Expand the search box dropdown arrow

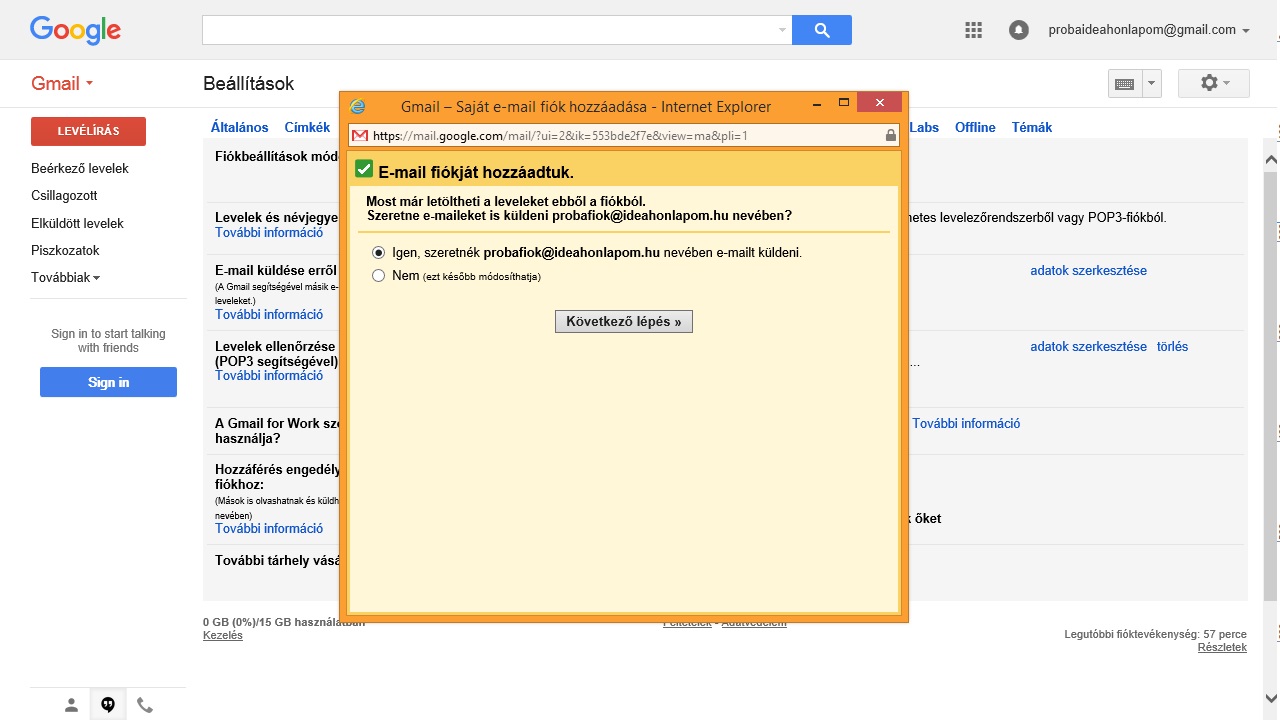pos(782,30)
